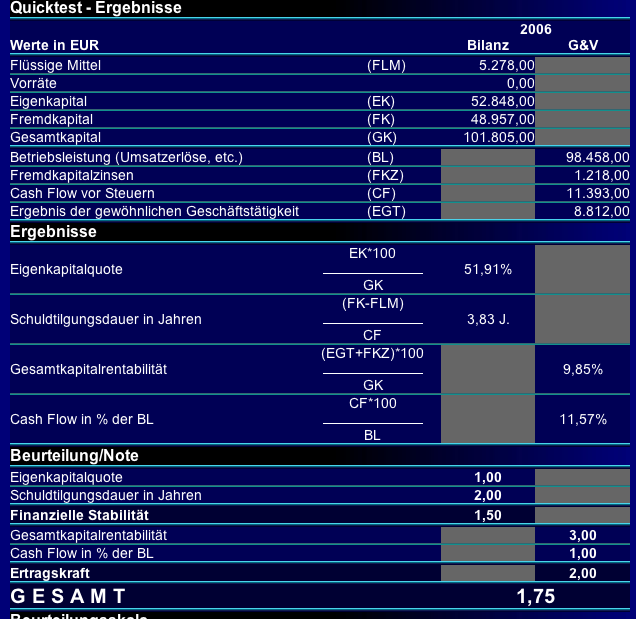Click the Bilanz column header
The image size is (636, 619).
488,45
